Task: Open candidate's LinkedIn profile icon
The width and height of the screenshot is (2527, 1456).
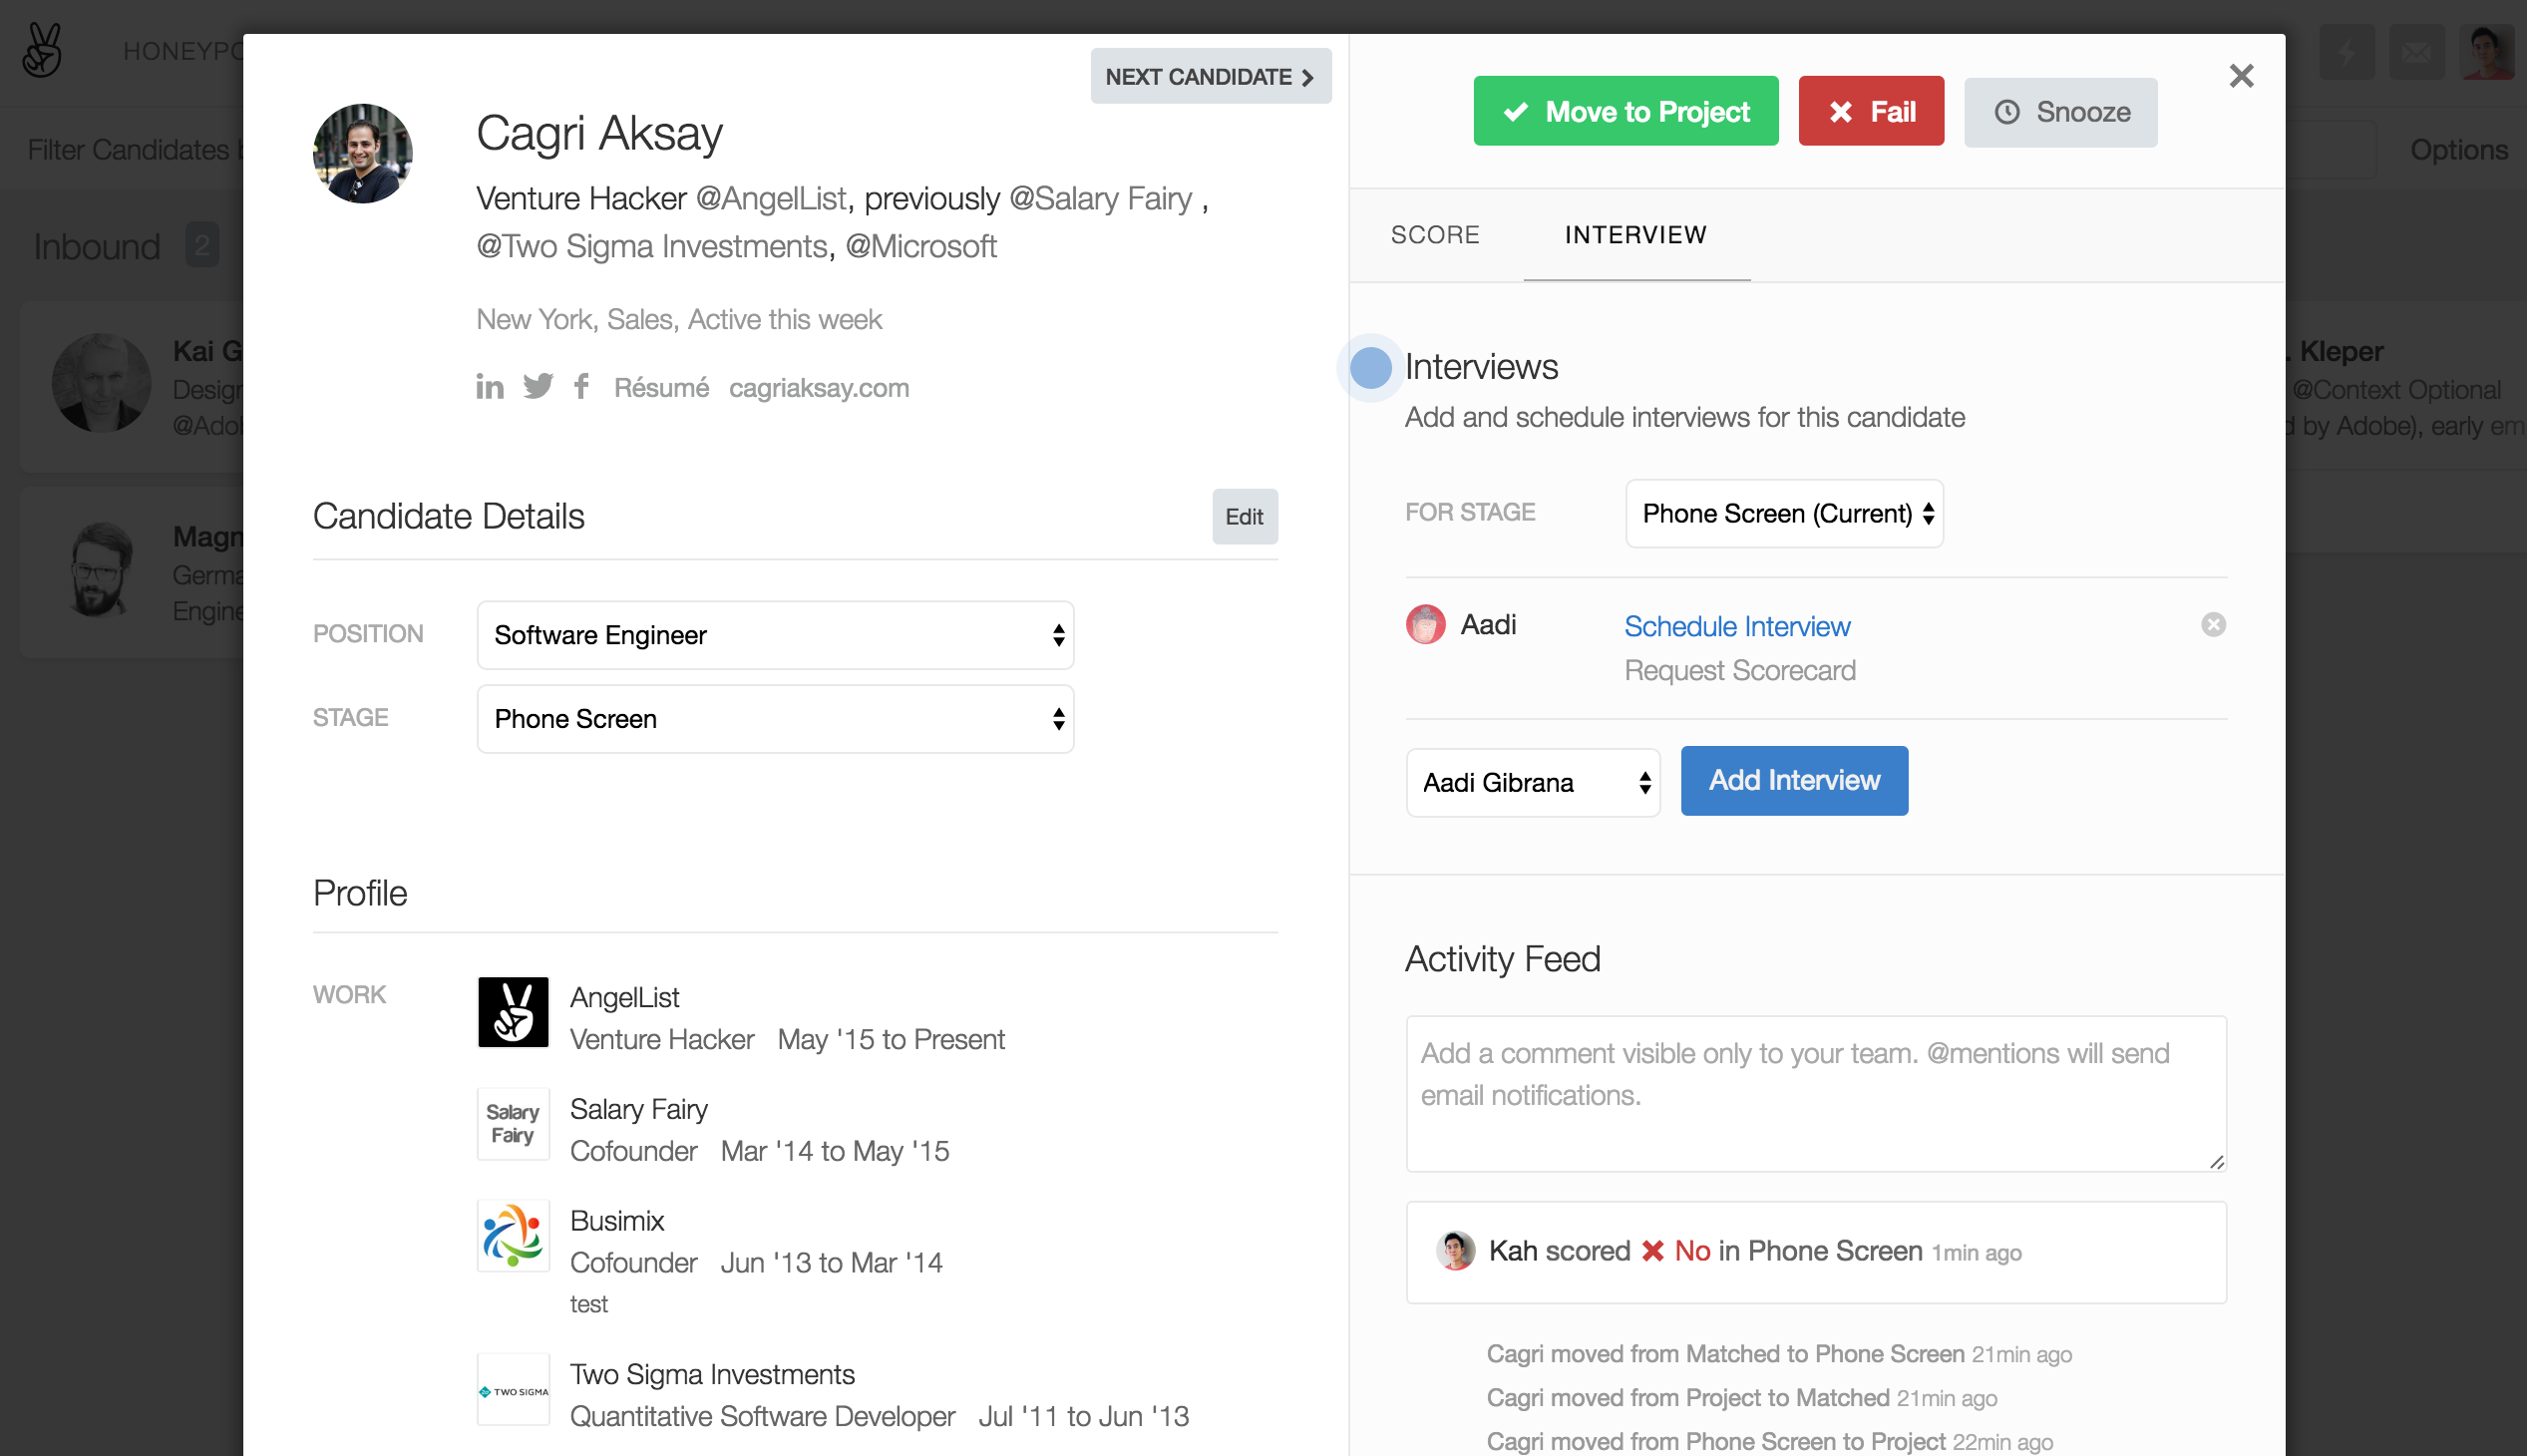Action: click(x=489, y=387)
